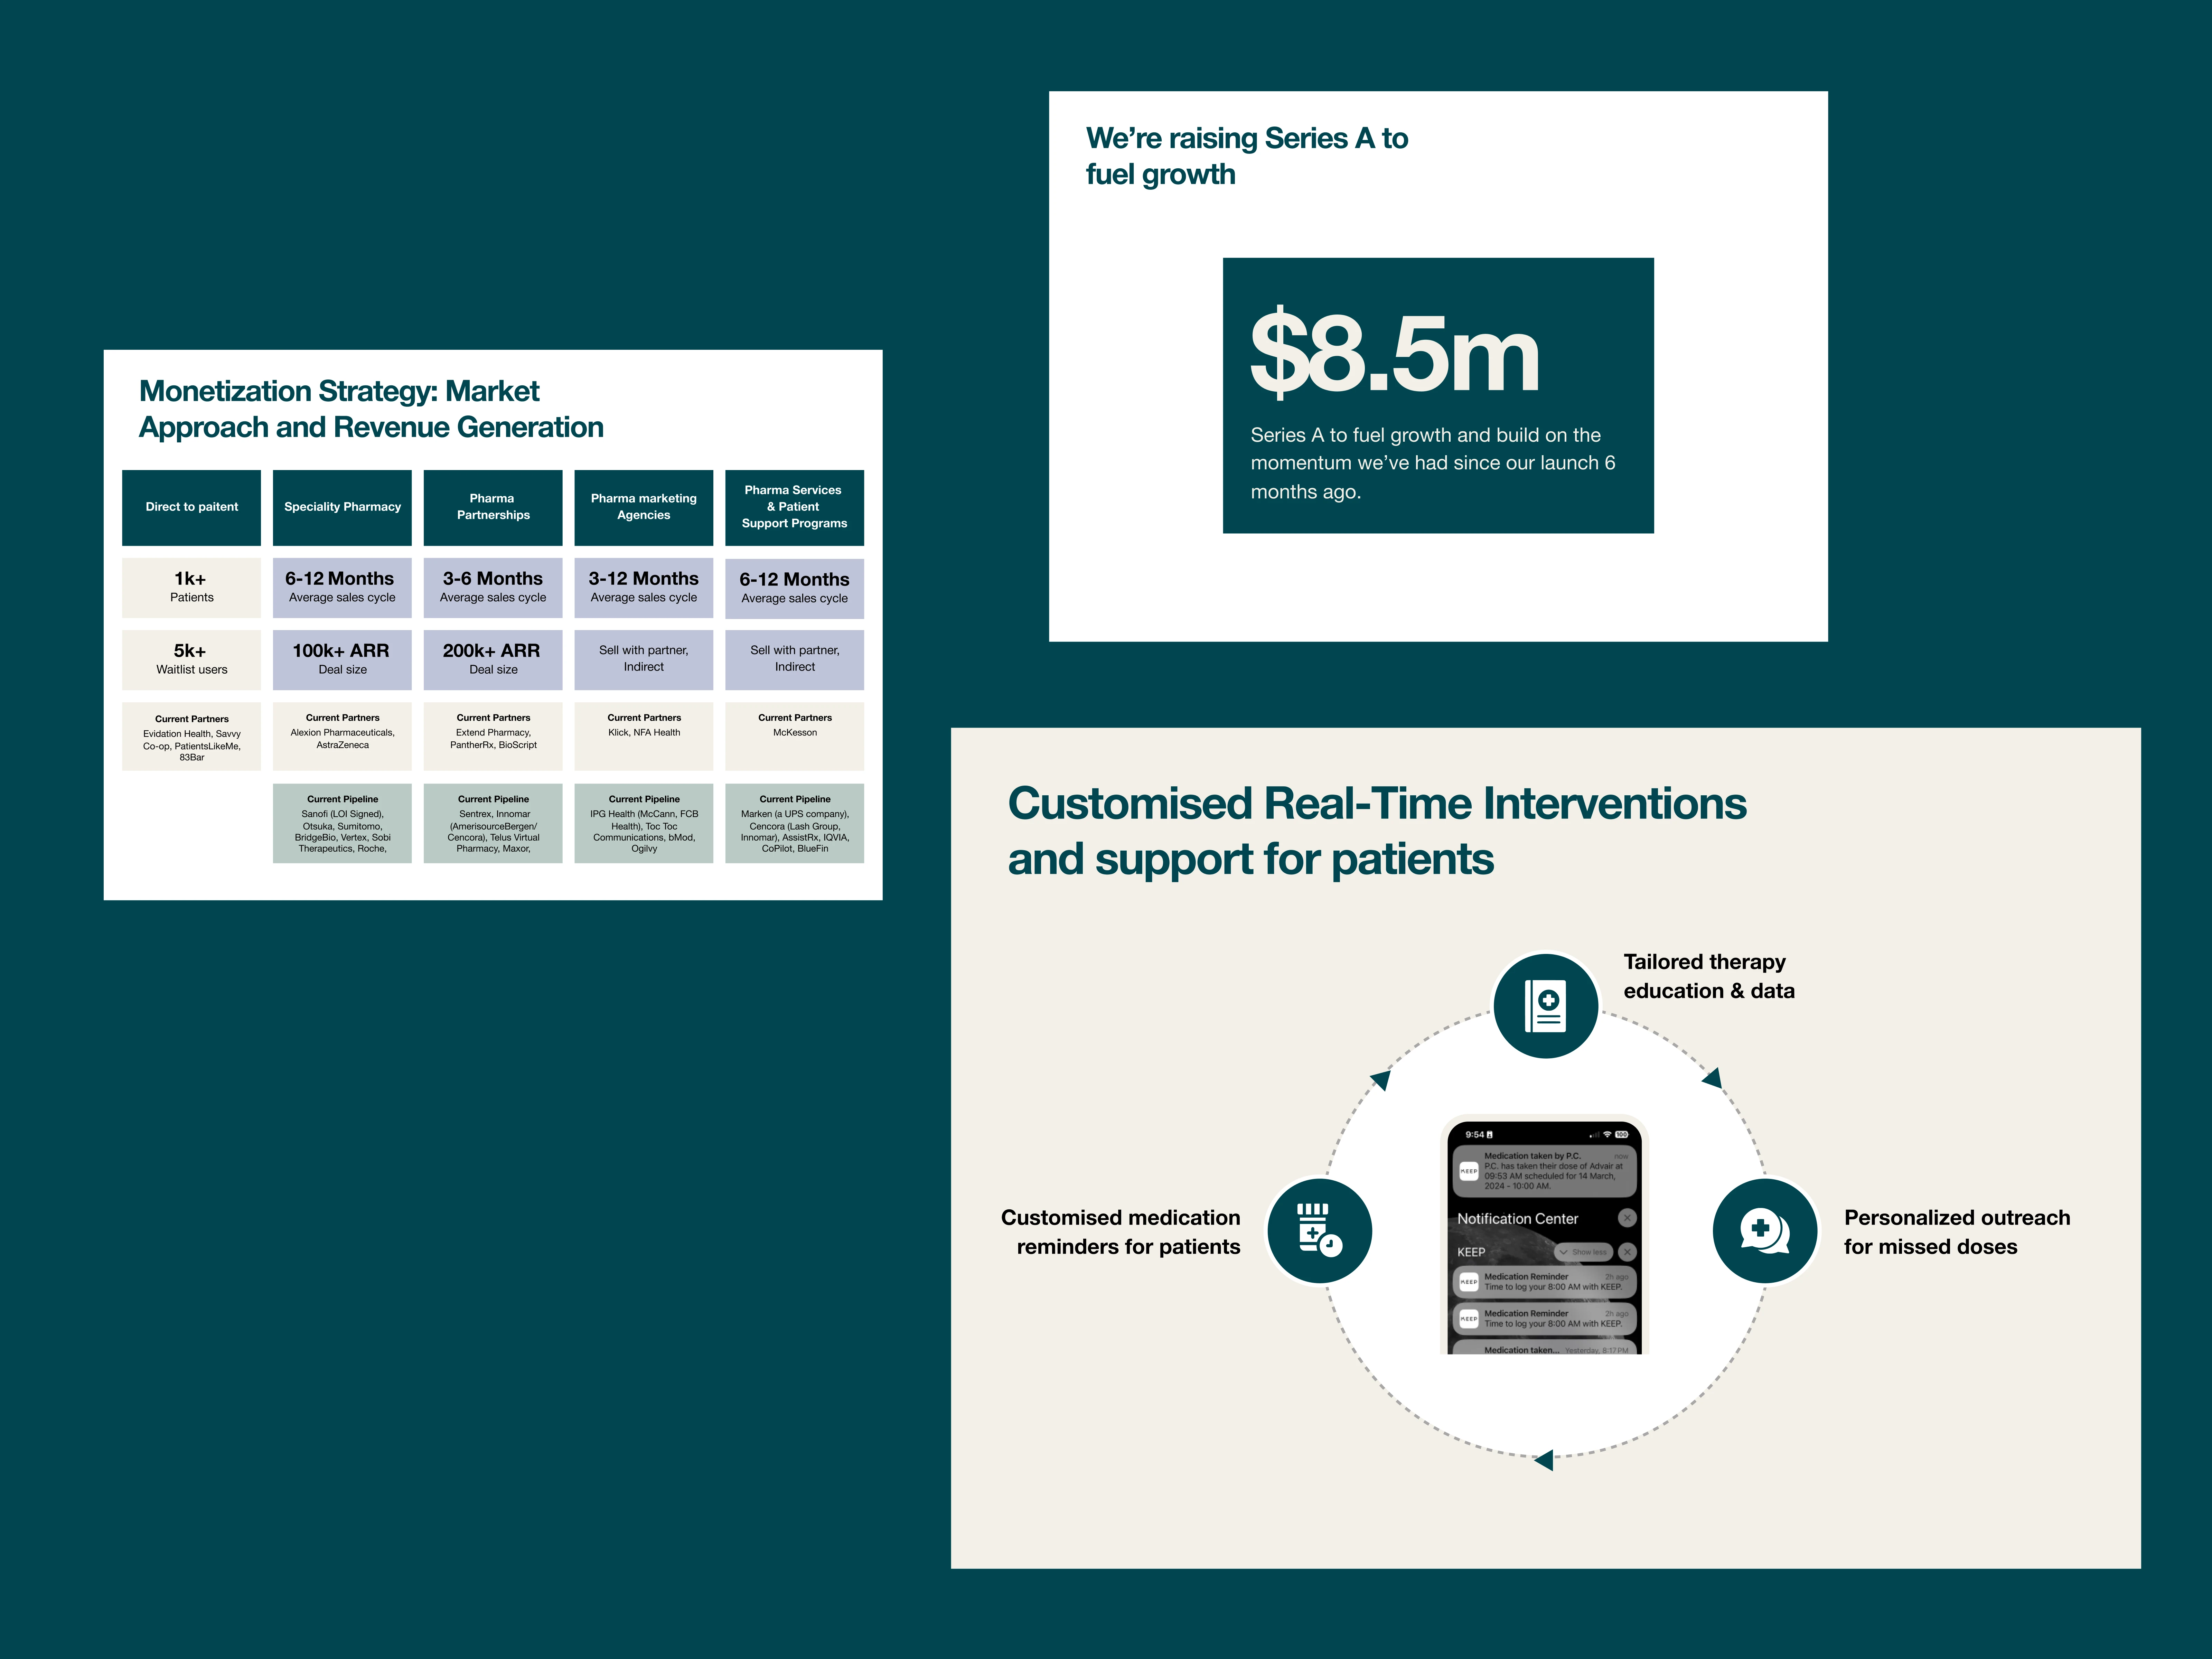2212x1659 pixels.
Task: Click 'We're raising Series A to fuel growth' title
Action: coord(1247,156)
